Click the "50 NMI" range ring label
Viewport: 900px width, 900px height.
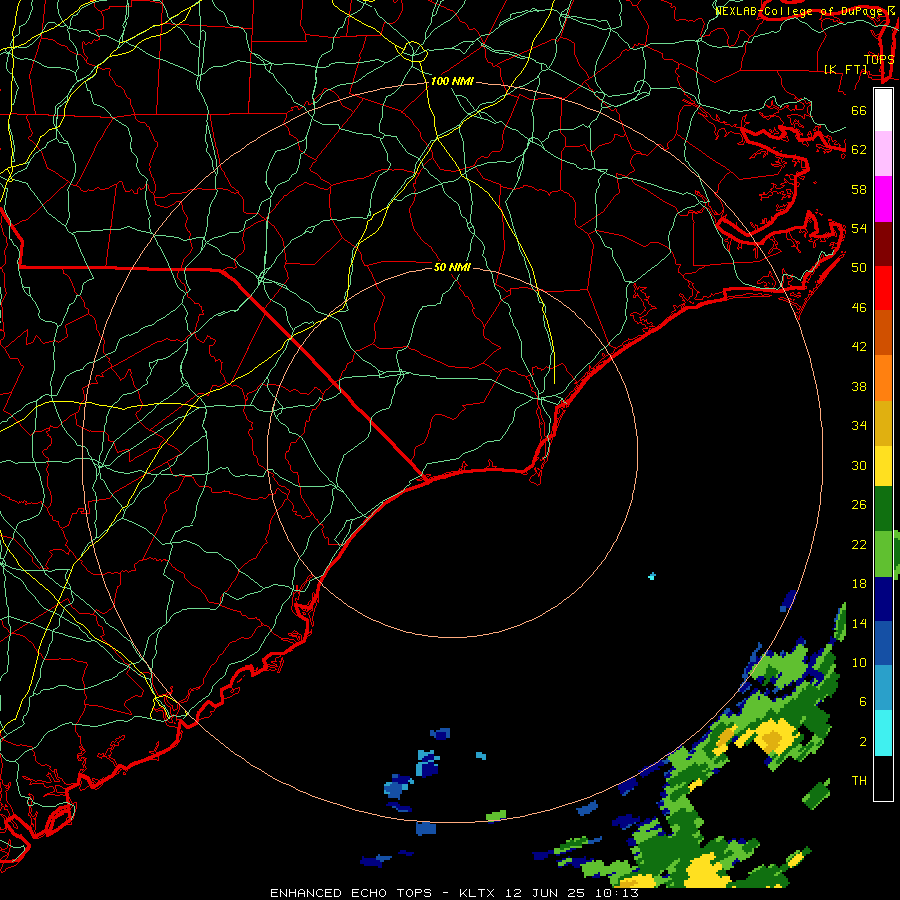(x=452, y=267)
